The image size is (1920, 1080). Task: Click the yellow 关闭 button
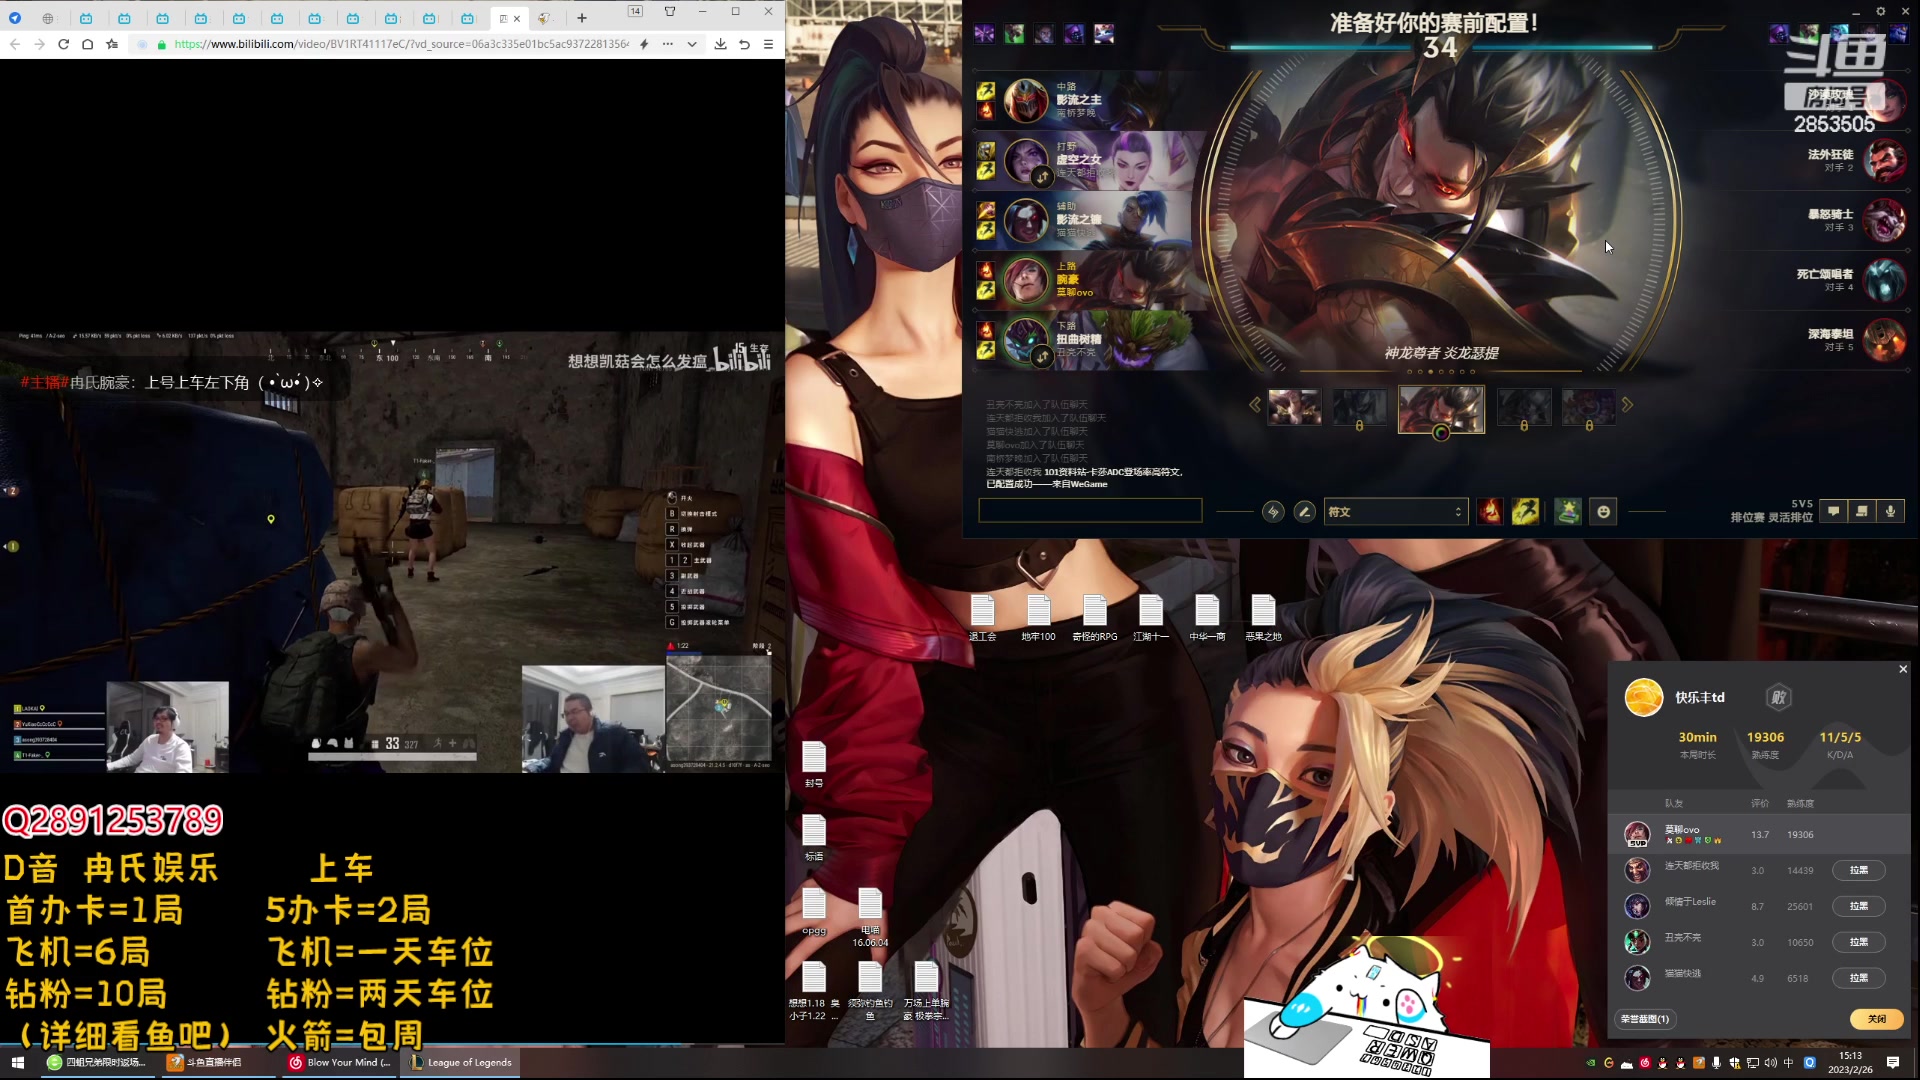coord(1876,1019)
